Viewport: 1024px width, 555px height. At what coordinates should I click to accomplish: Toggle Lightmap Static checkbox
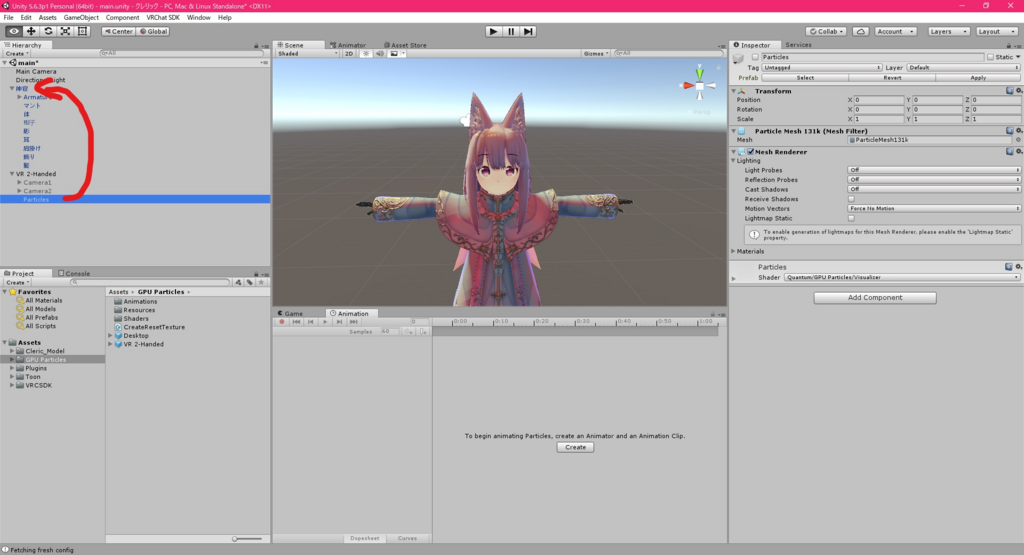tap(851, 218)
